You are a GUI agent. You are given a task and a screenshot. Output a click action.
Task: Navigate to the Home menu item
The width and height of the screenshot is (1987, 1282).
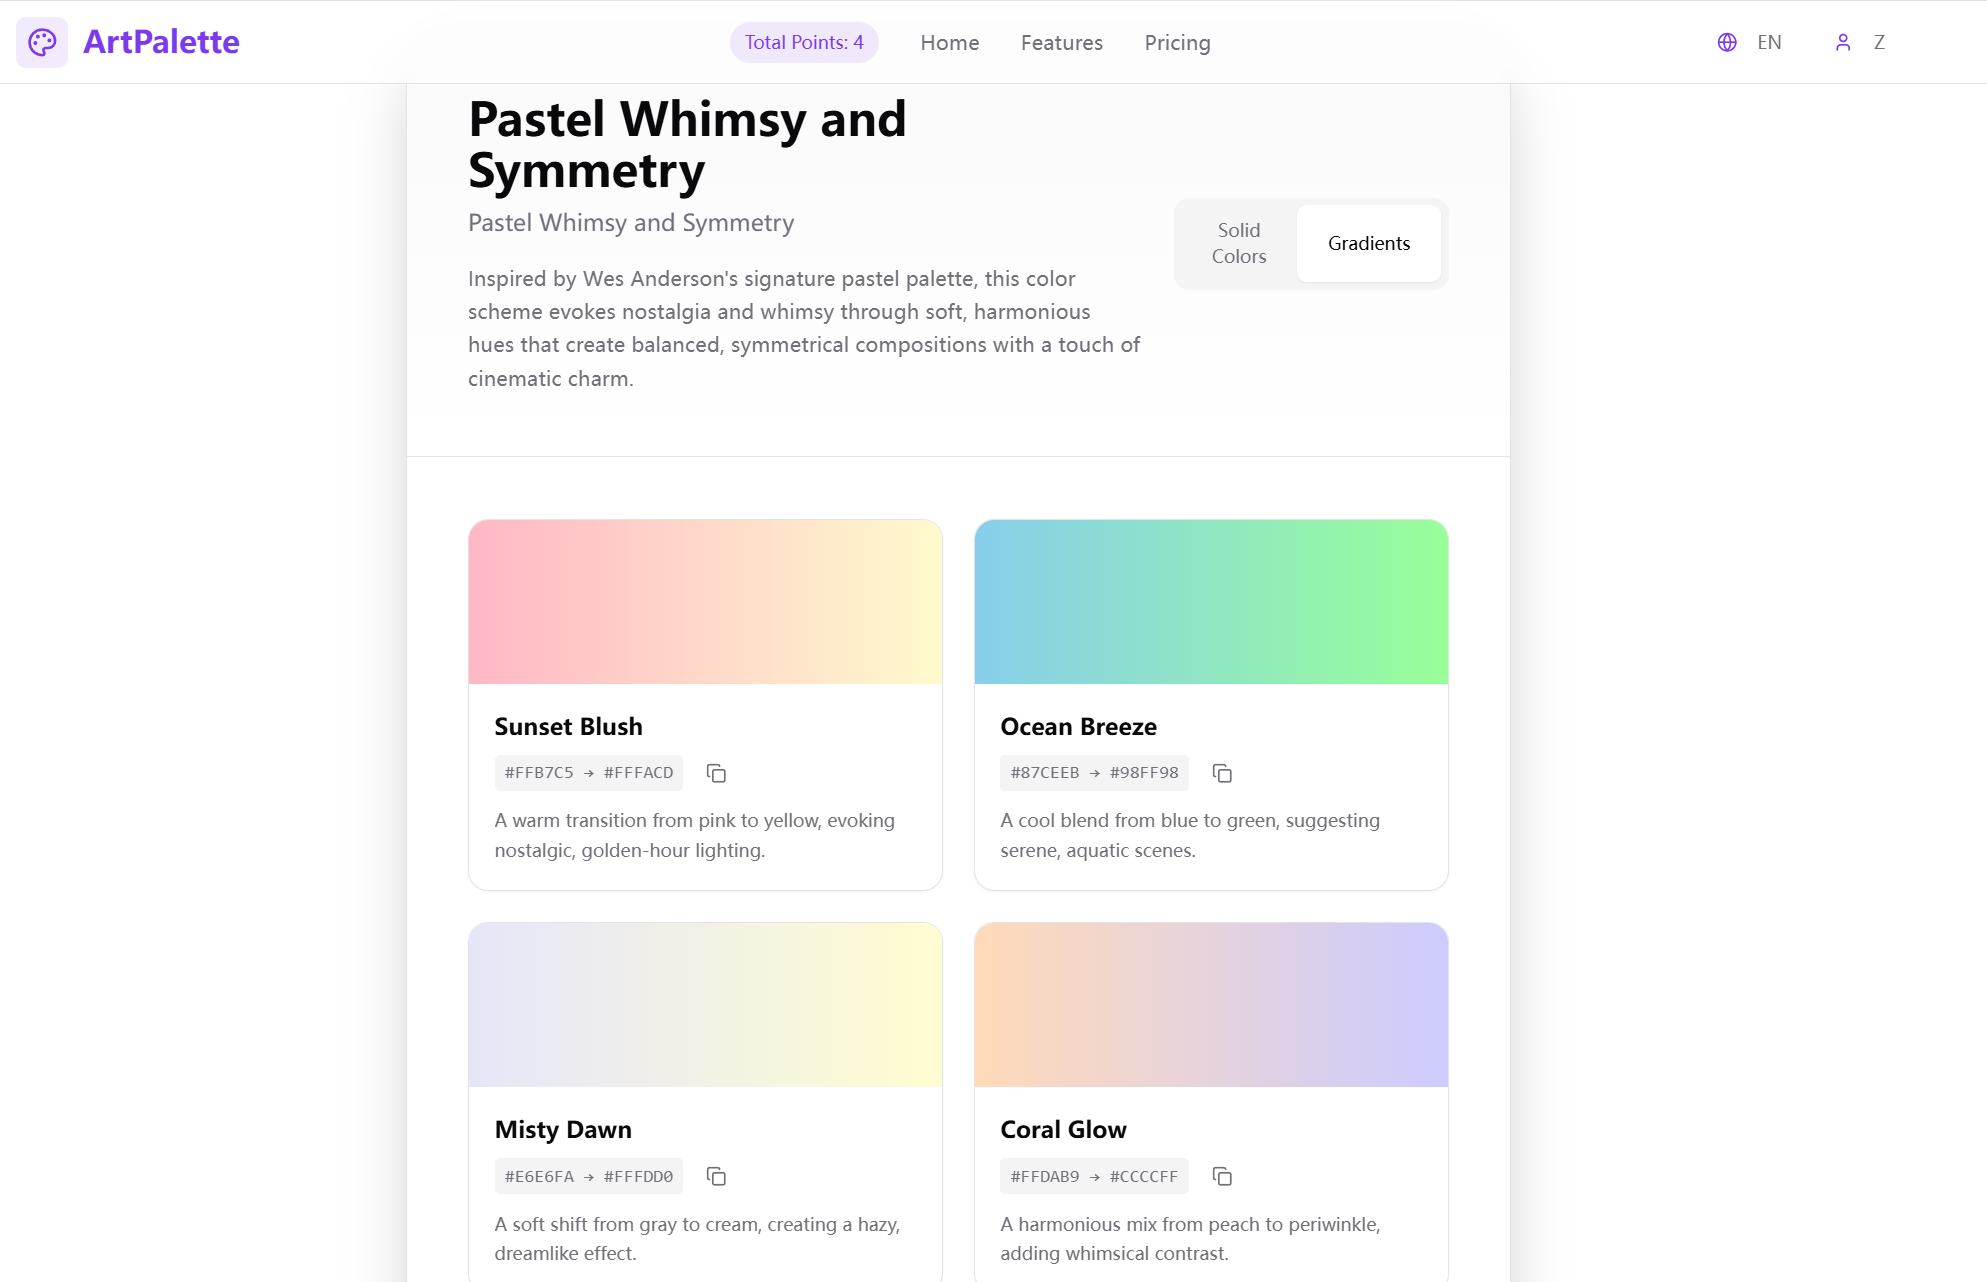[x=949, y=42]
